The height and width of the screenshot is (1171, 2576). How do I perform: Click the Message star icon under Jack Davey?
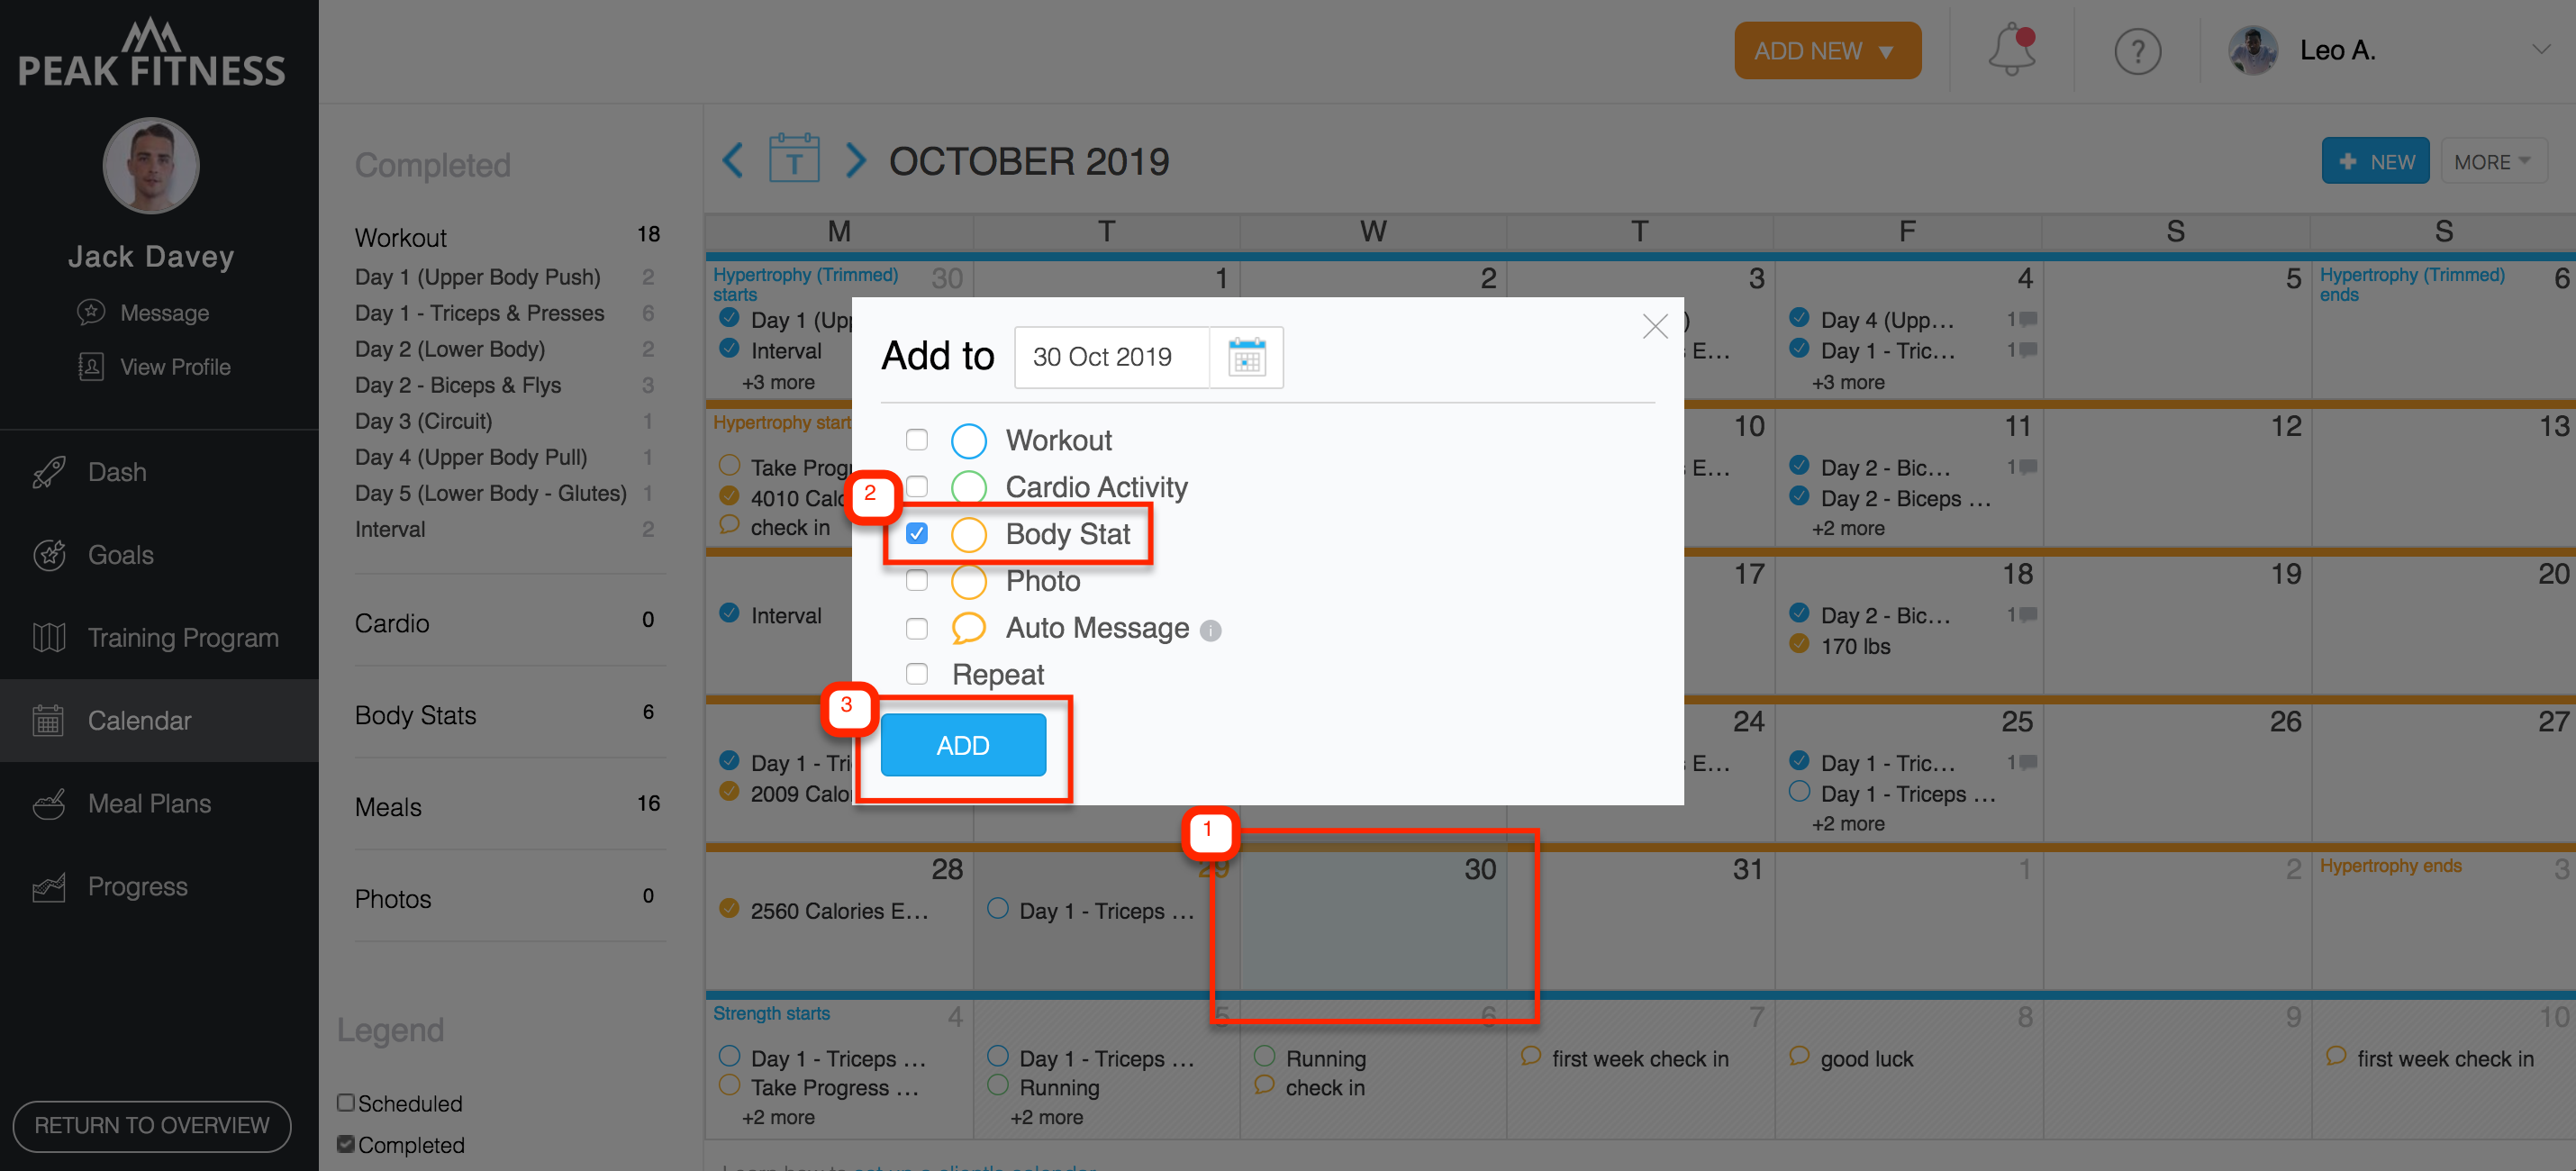pos(91,312)
